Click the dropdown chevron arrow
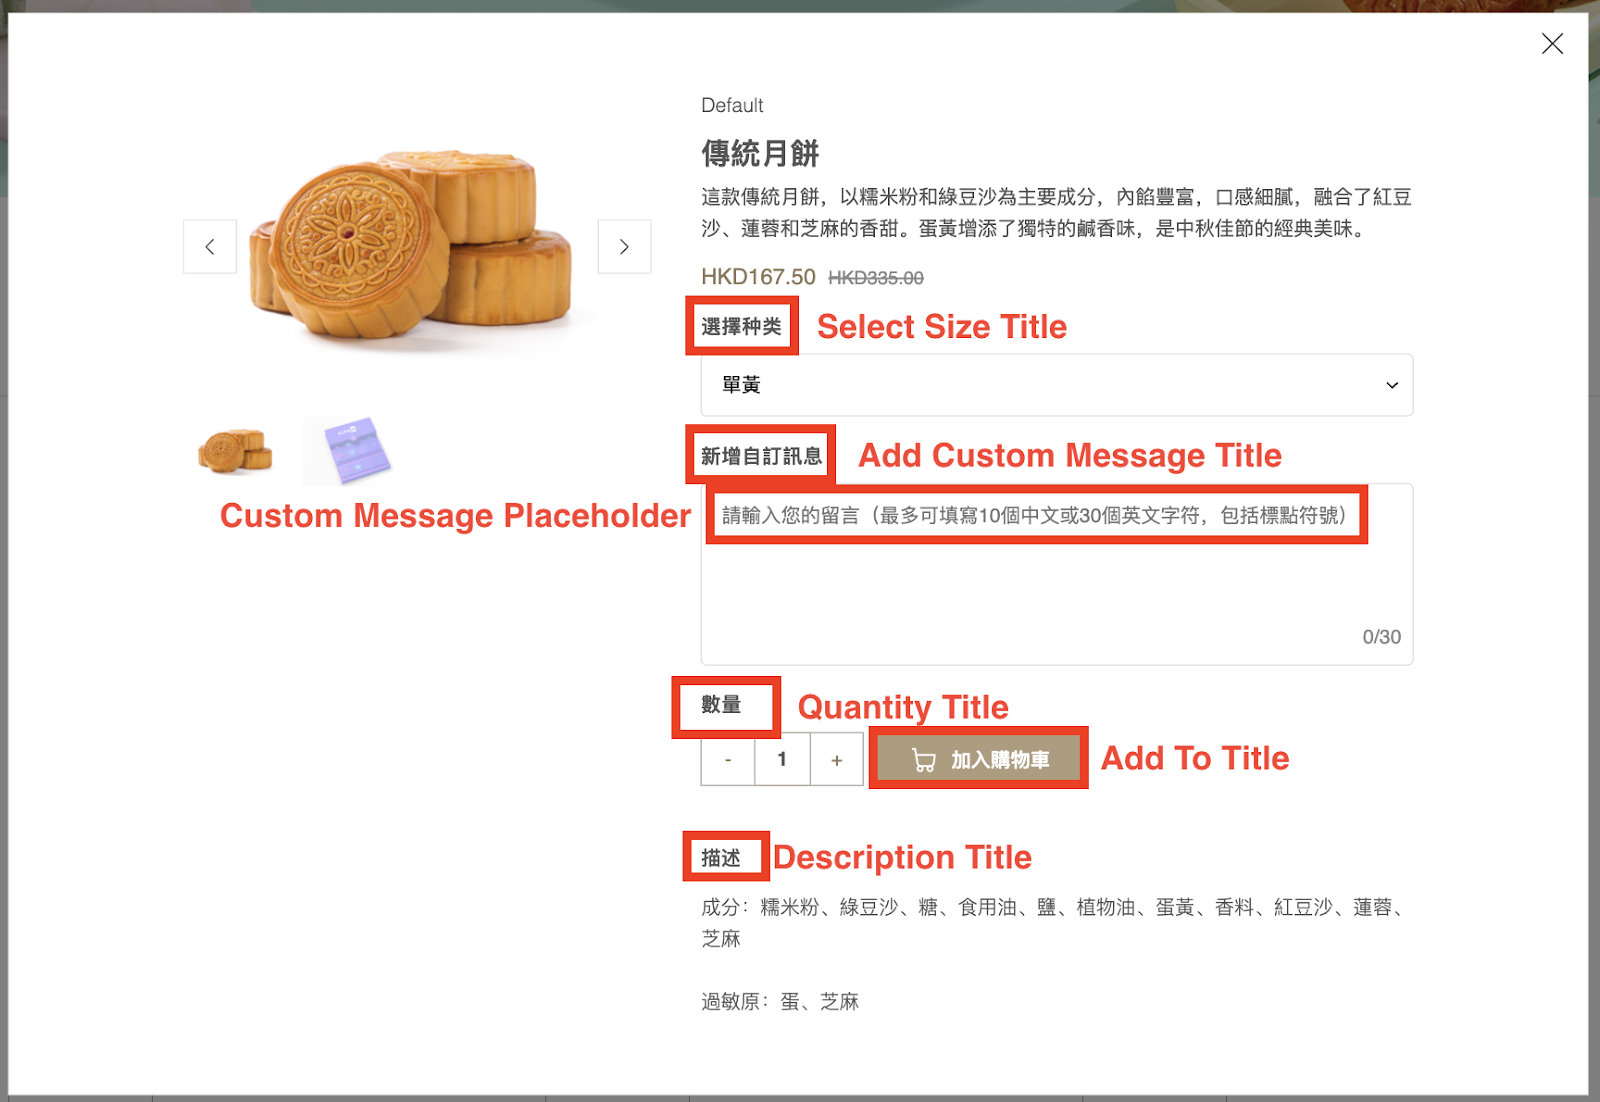The height and width of the screenshot is (1102, 1600). click(1391, 385)
